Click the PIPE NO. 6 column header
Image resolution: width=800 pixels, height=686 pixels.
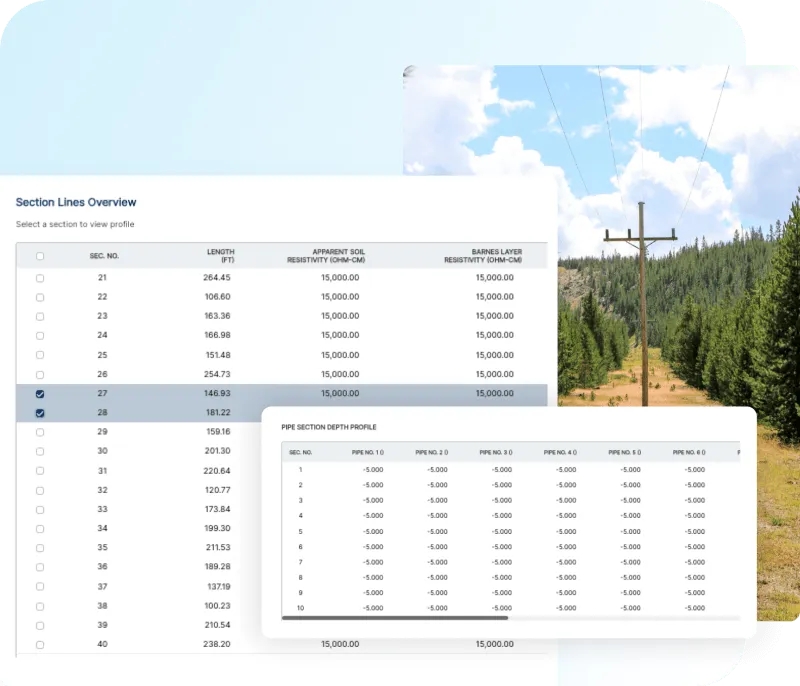(689, 452)
